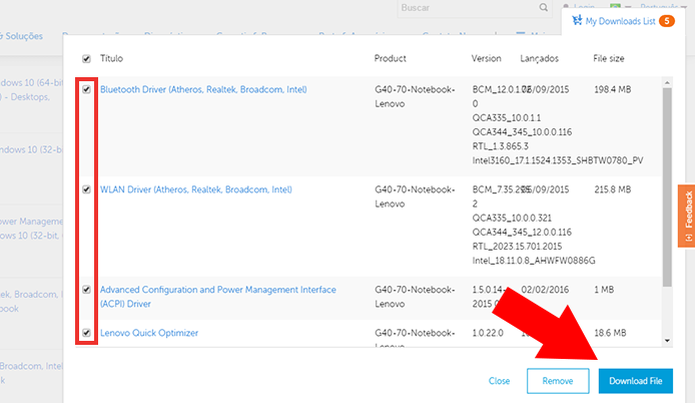695x403 pixels.
Task: Click the File size column header
Action: 609,59
